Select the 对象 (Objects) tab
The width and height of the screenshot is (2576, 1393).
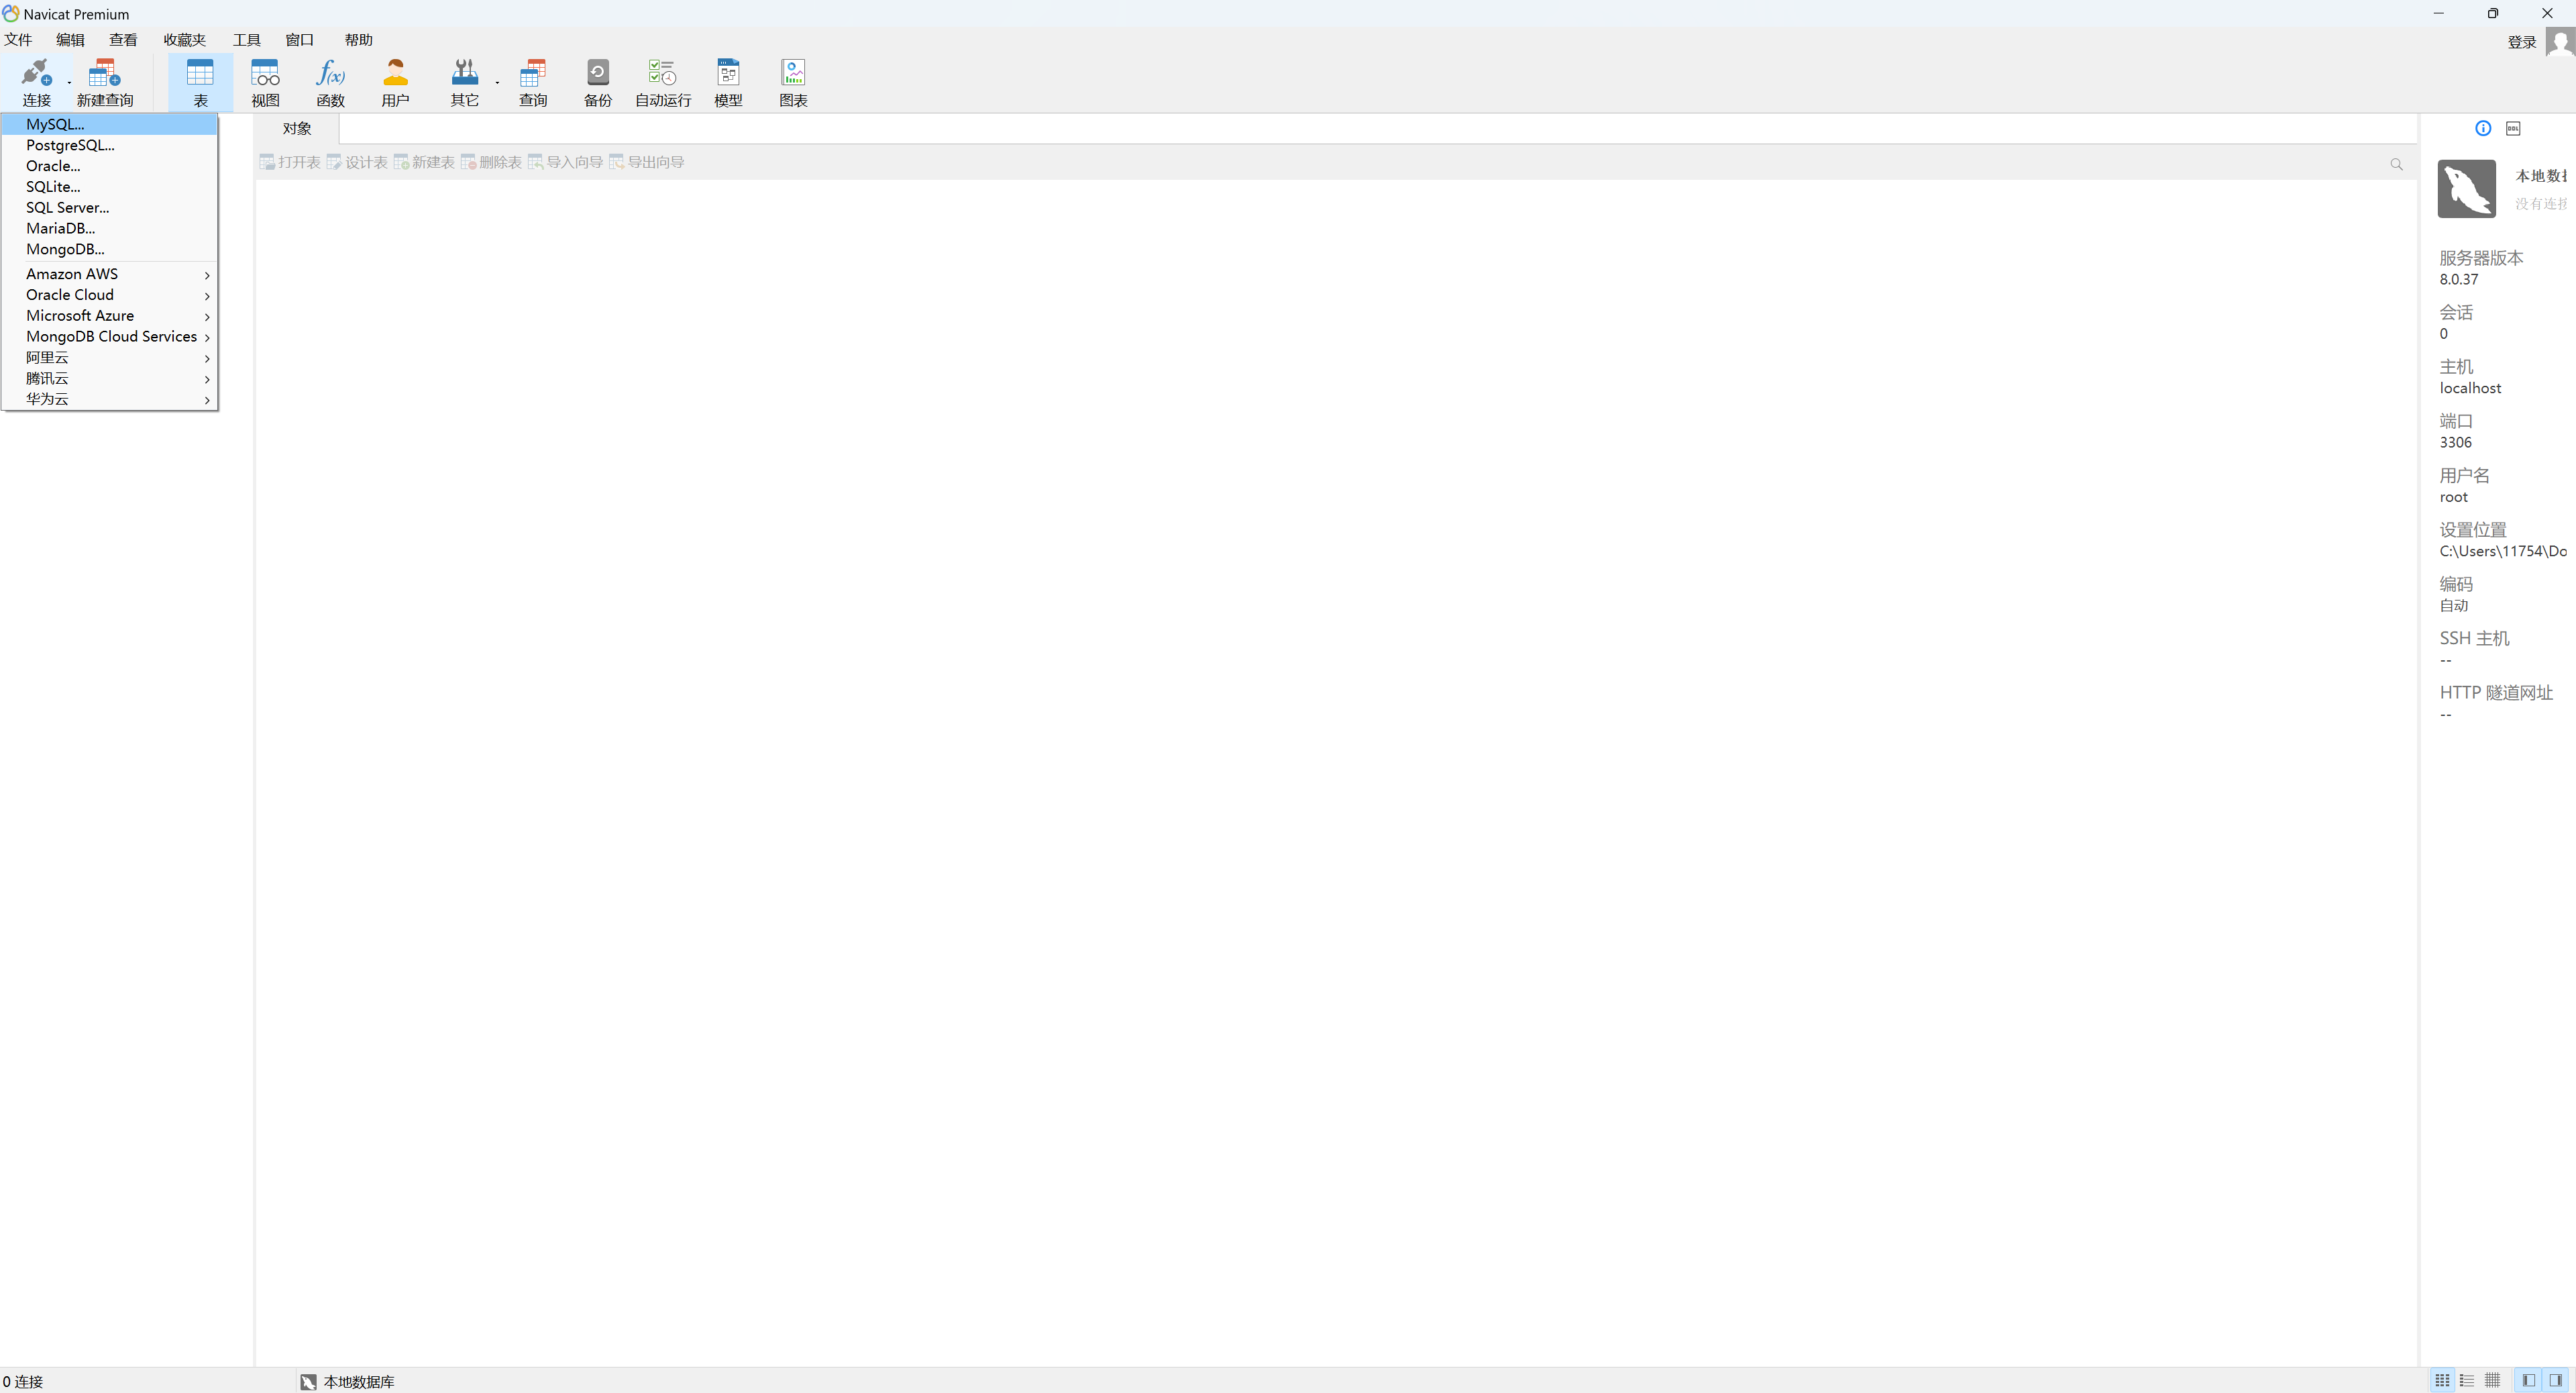pos(297,129)
